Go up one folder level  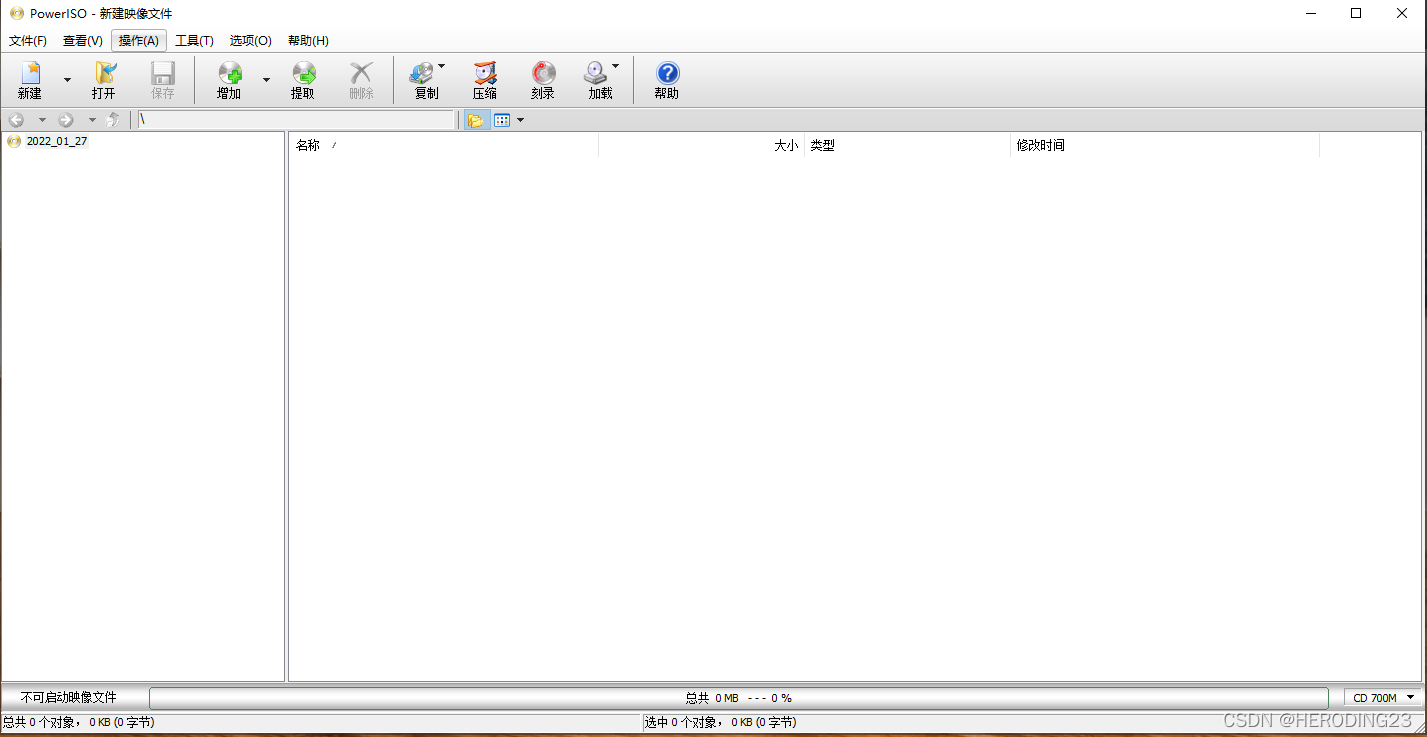[113, 120]
